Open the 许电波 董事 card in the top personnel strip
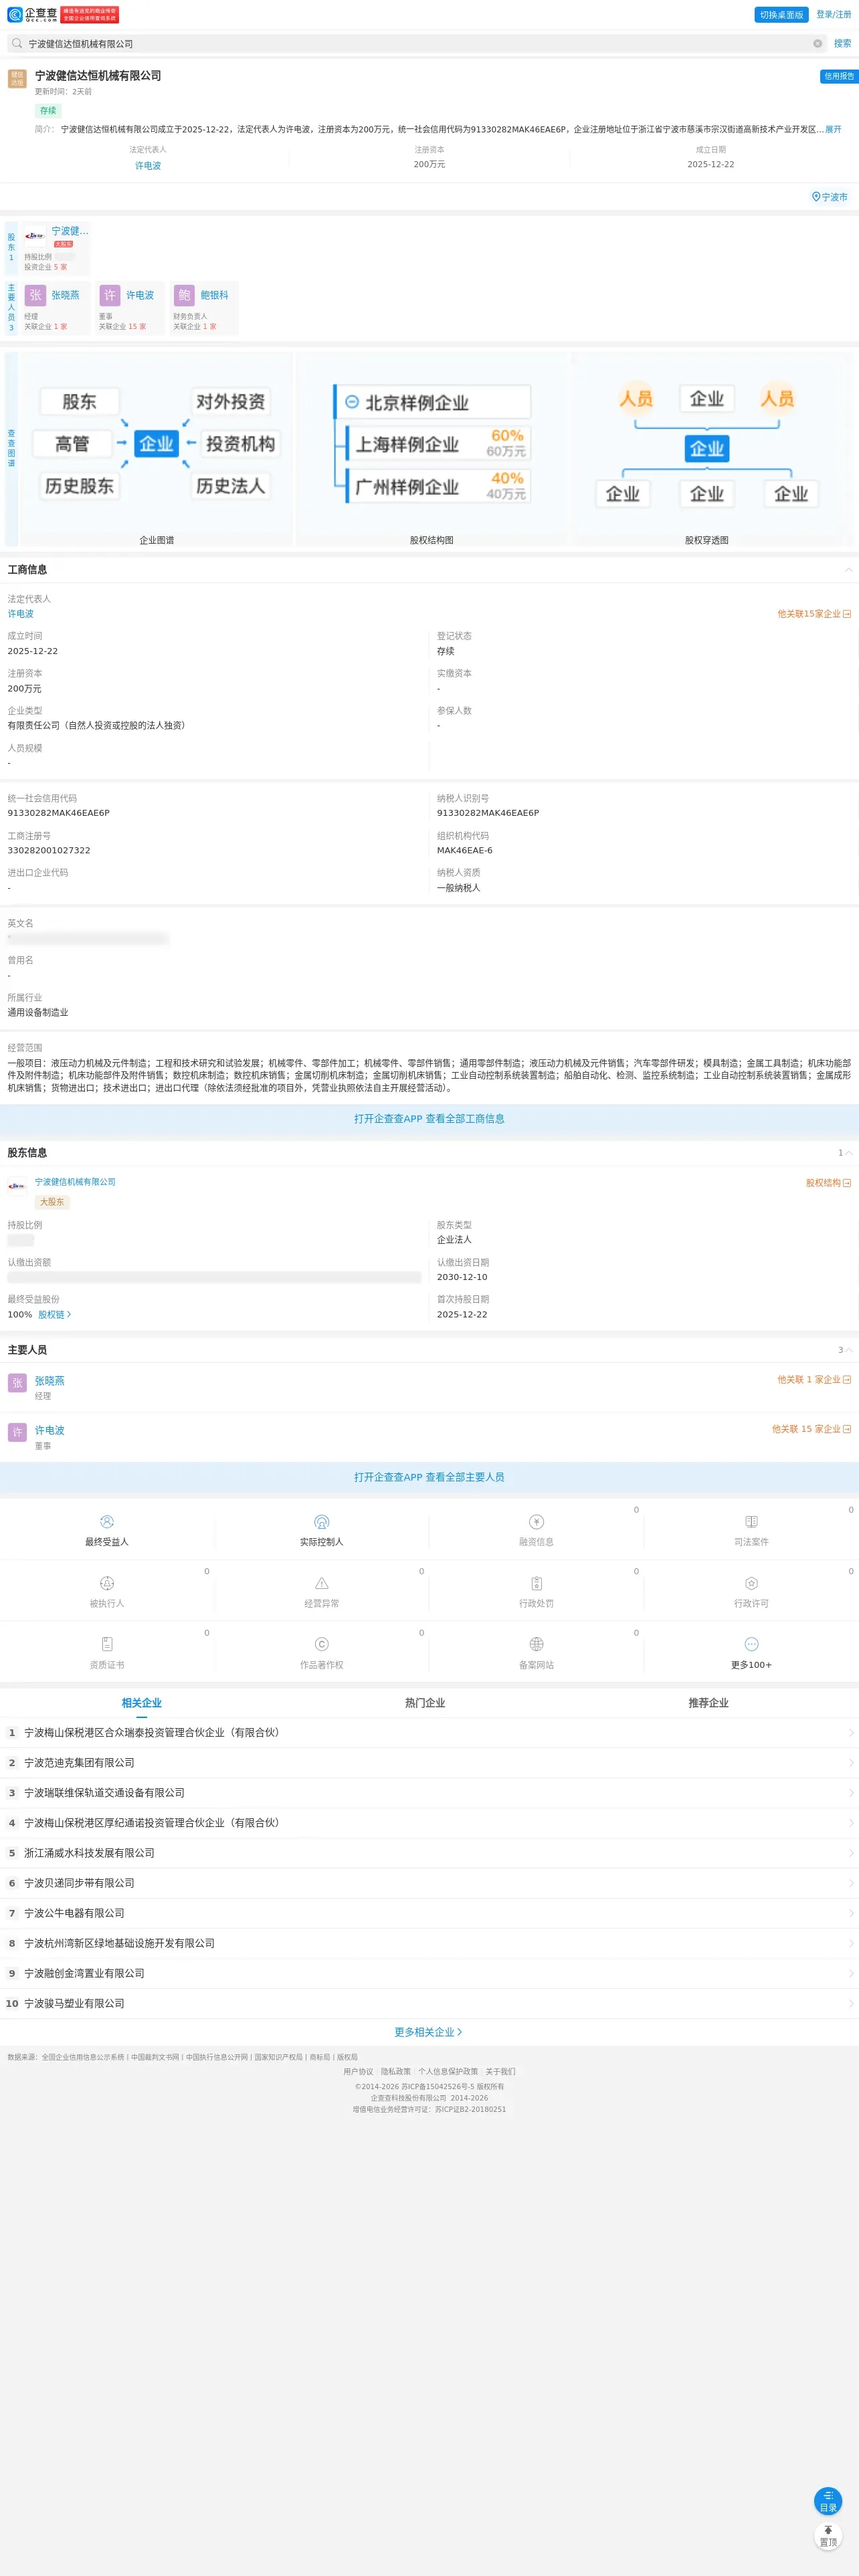The height and width of the screenshot is (2576, 859). (130, 308)
